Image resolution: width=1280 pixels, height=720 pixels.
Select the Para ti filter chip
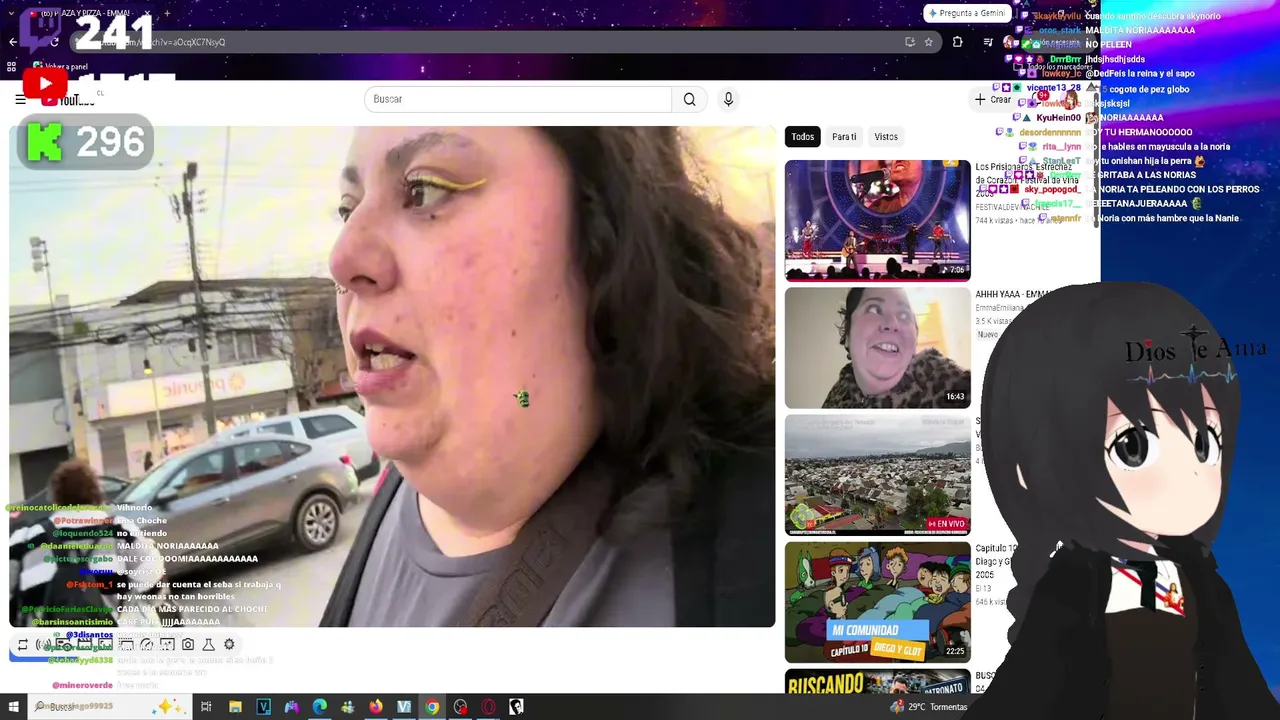[x=844, y=137]
